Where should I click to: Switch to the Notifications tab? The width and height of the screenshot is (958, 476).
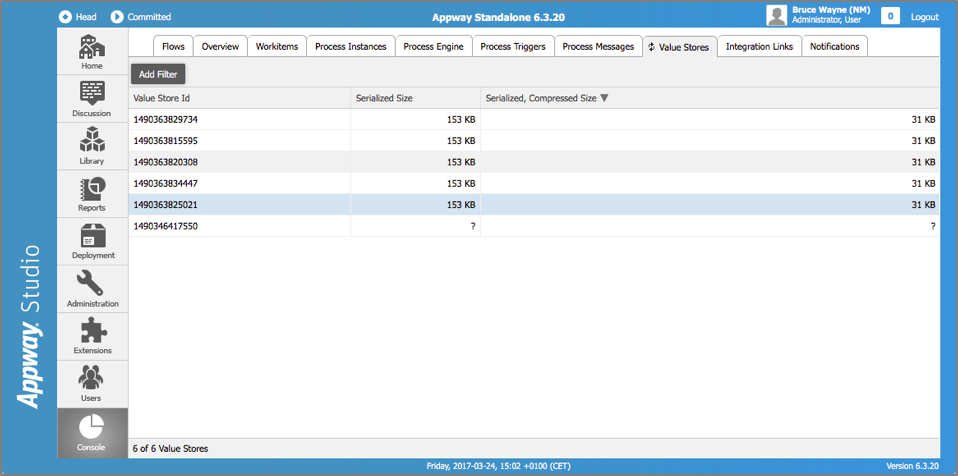pos(835,46)
